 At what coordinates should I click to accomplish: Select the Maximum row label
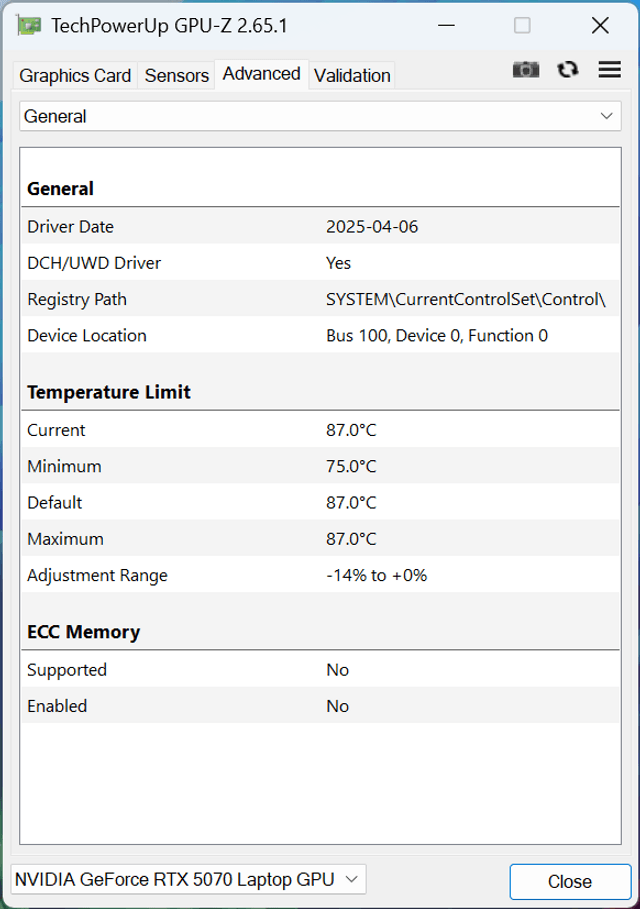[x=65, y=539]
